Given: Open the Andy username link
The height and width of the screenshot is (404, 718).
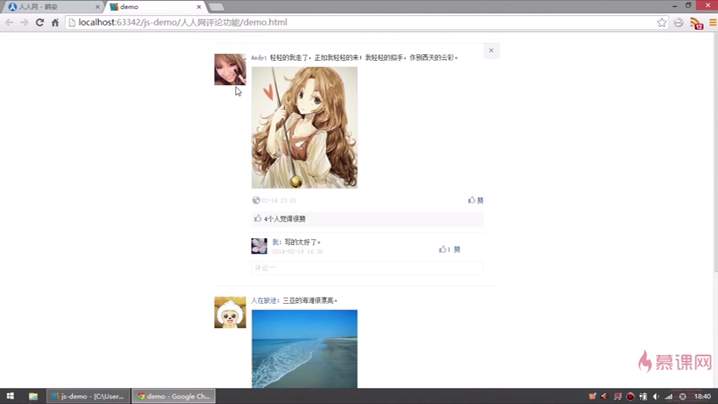Looking at the screenshot, I should point(258,58).
